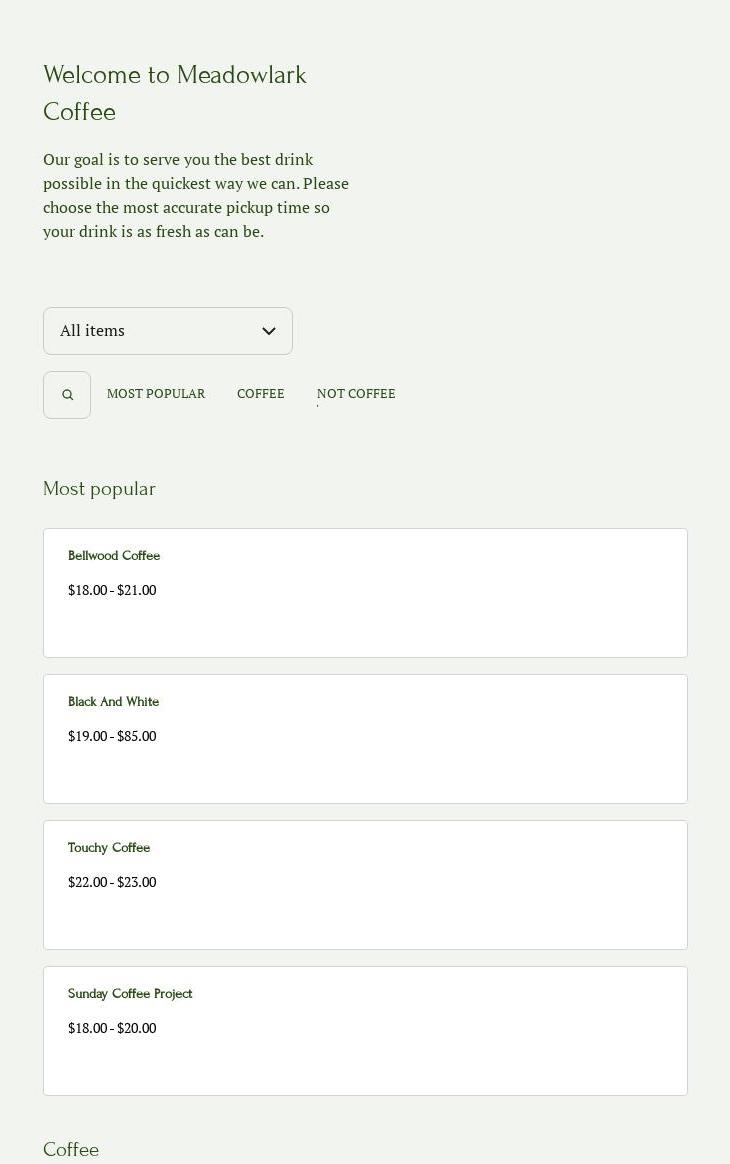Click the Coffee section heading
Viewport: 730px width, 1164px height.
click(71, 1150)
